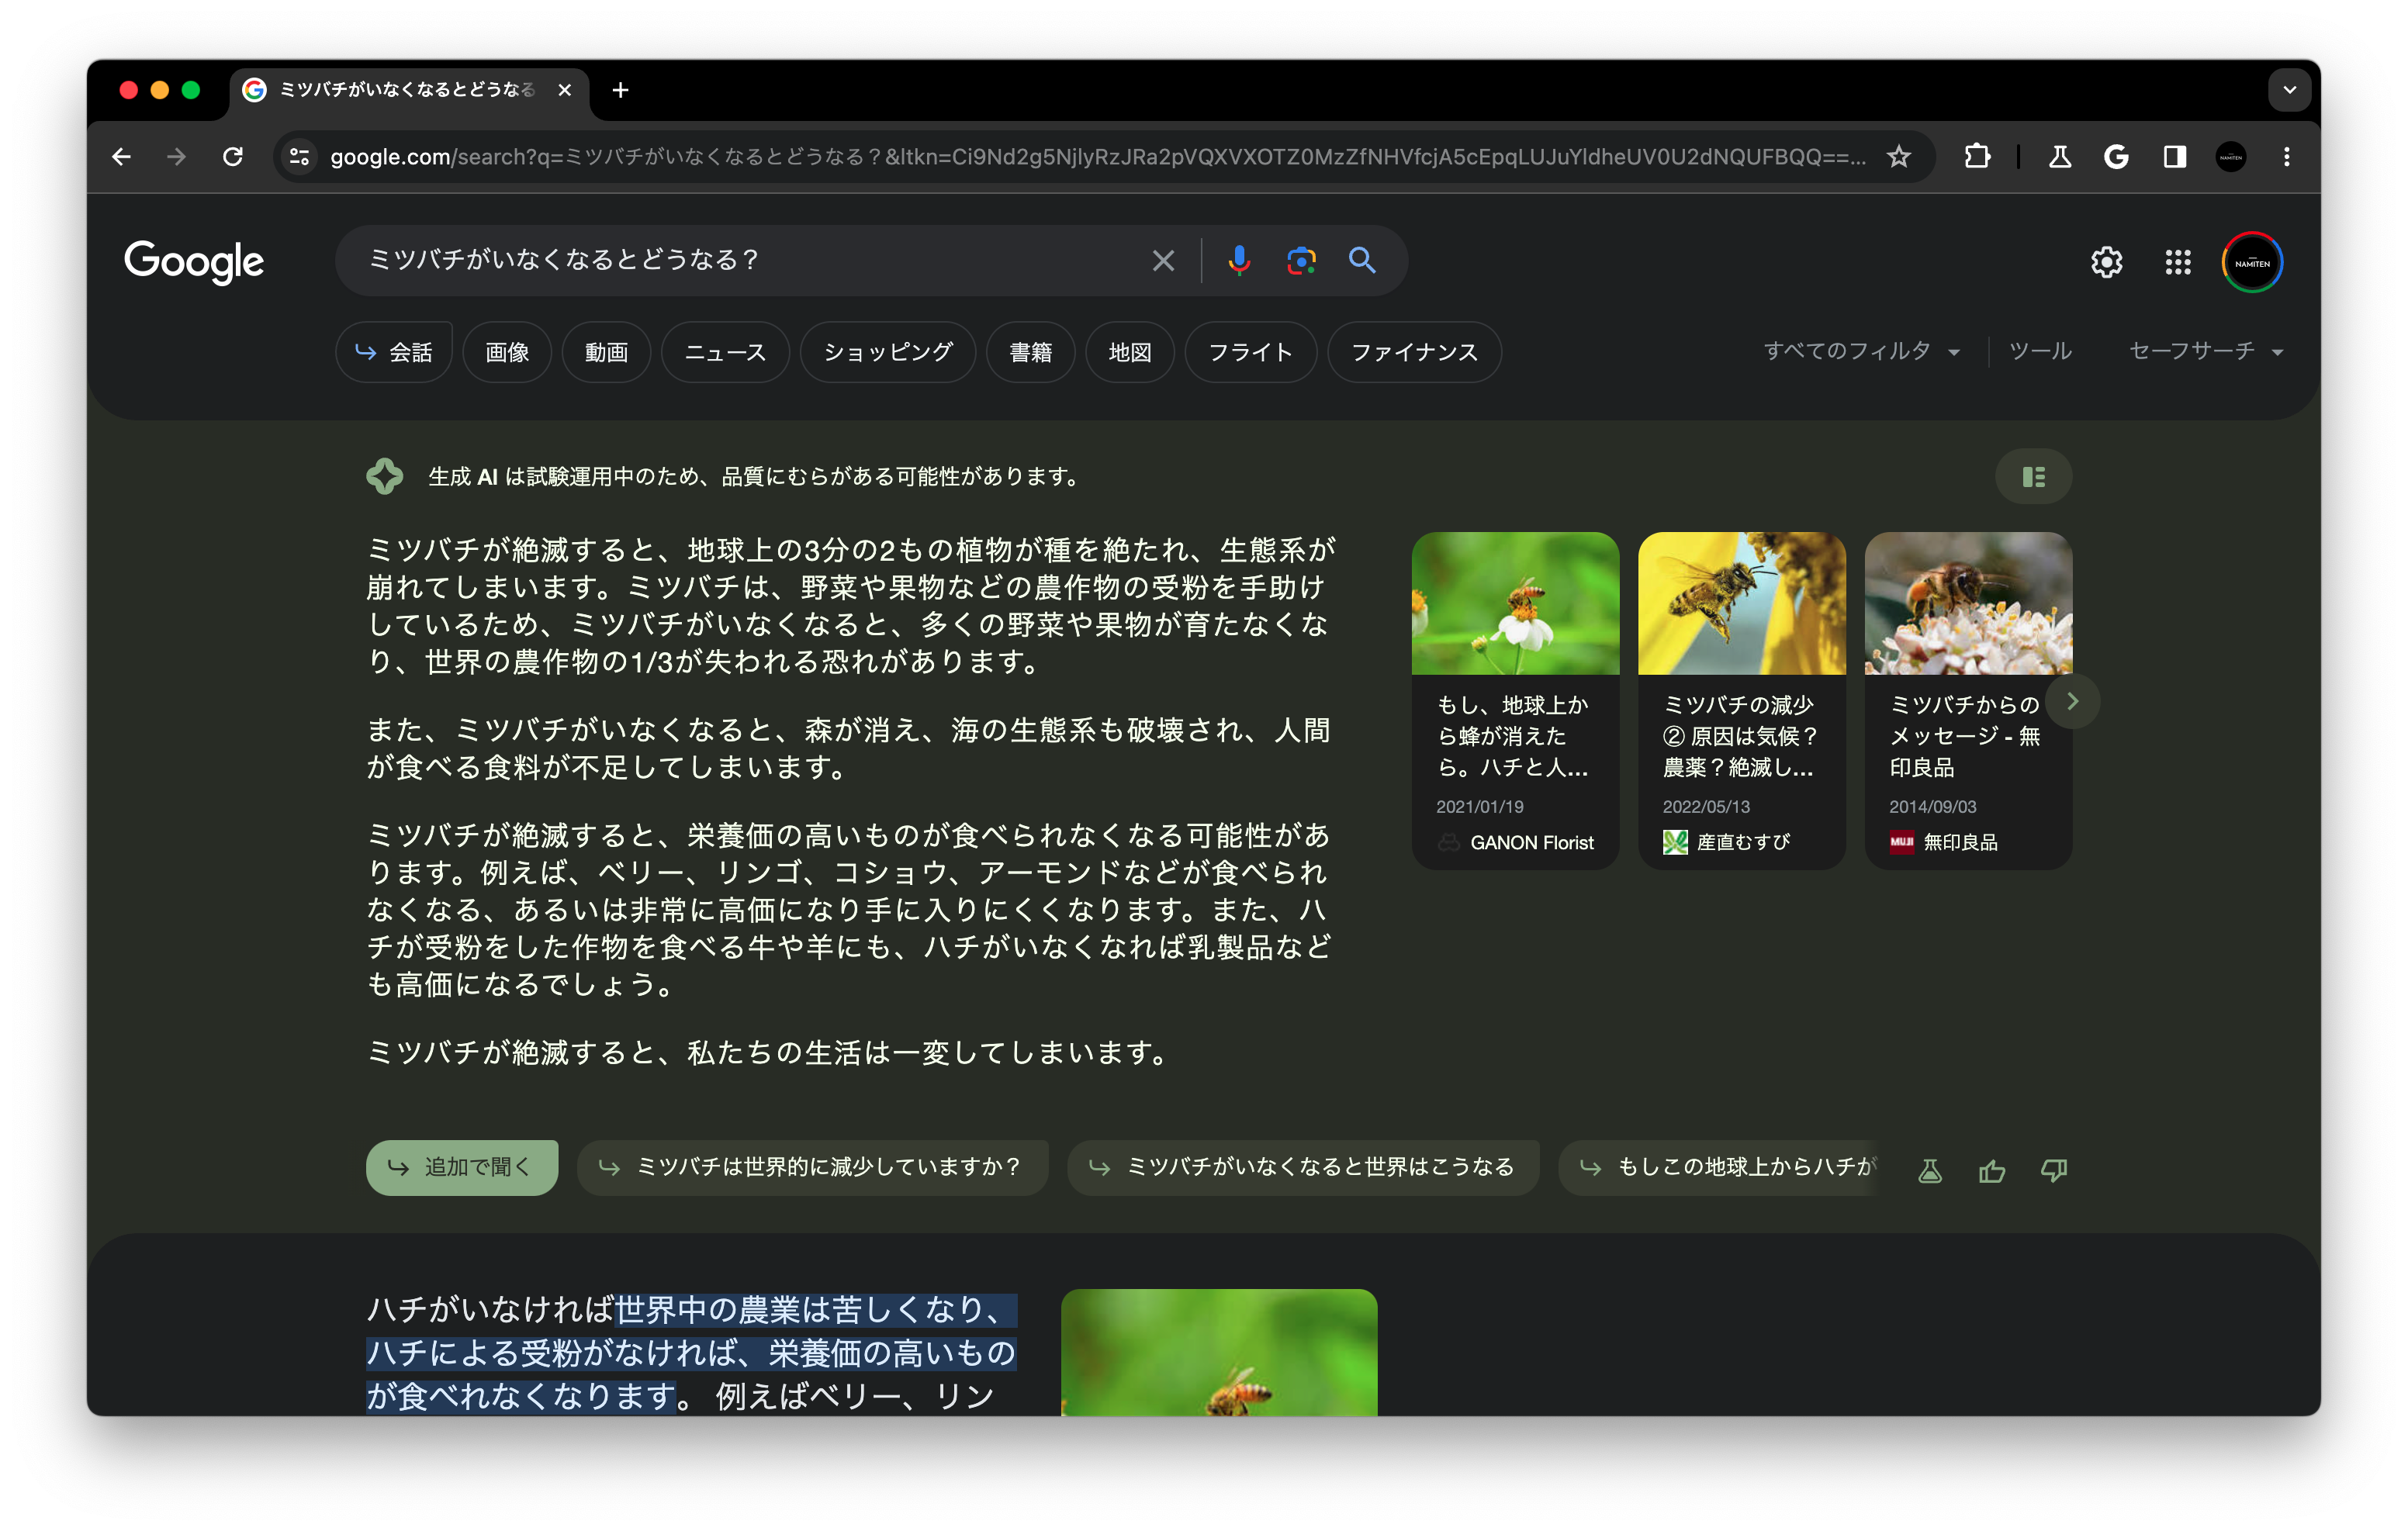
Task: Ask ミツバチがいなくなると世界はこうなる follow-up
Action: pyautogui.click(x=1303, y=1167)
